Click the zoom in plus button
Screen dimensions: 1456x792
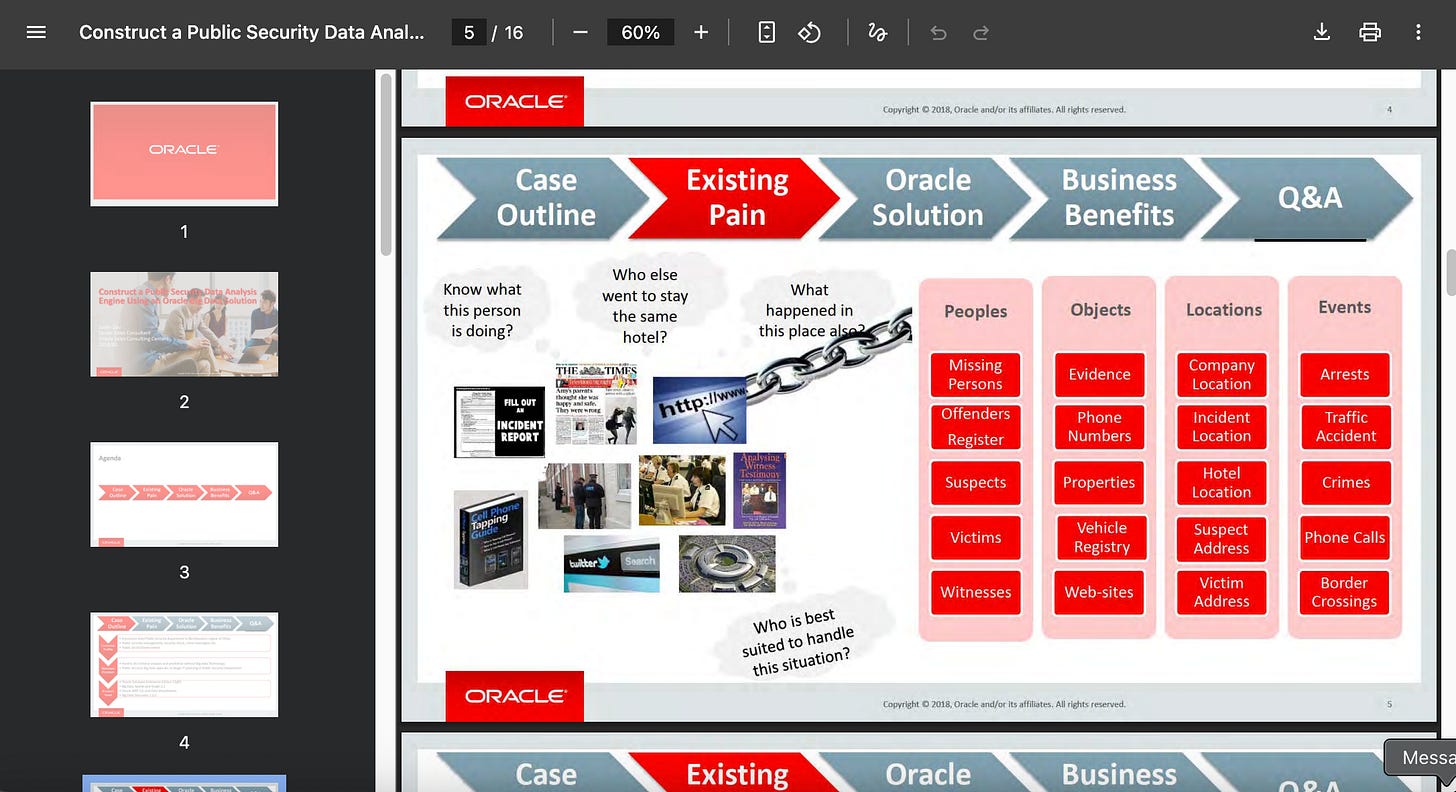click(701, 32)
